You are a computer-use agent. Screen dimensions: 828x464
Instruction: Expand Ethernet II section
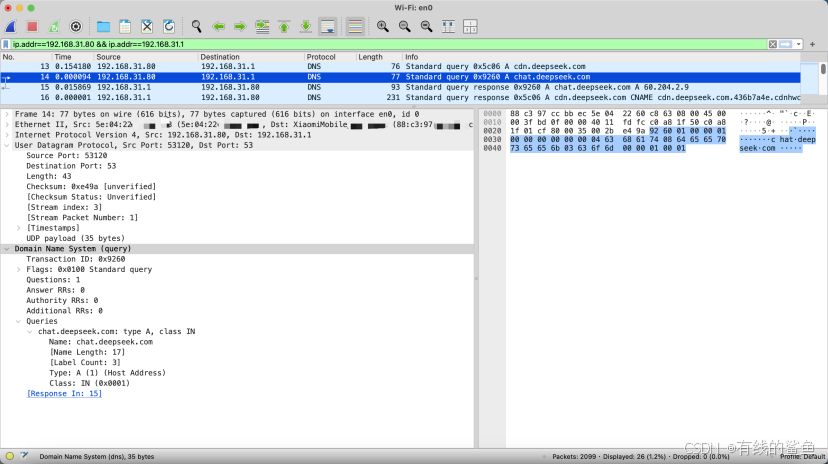(x=7, y=125)
